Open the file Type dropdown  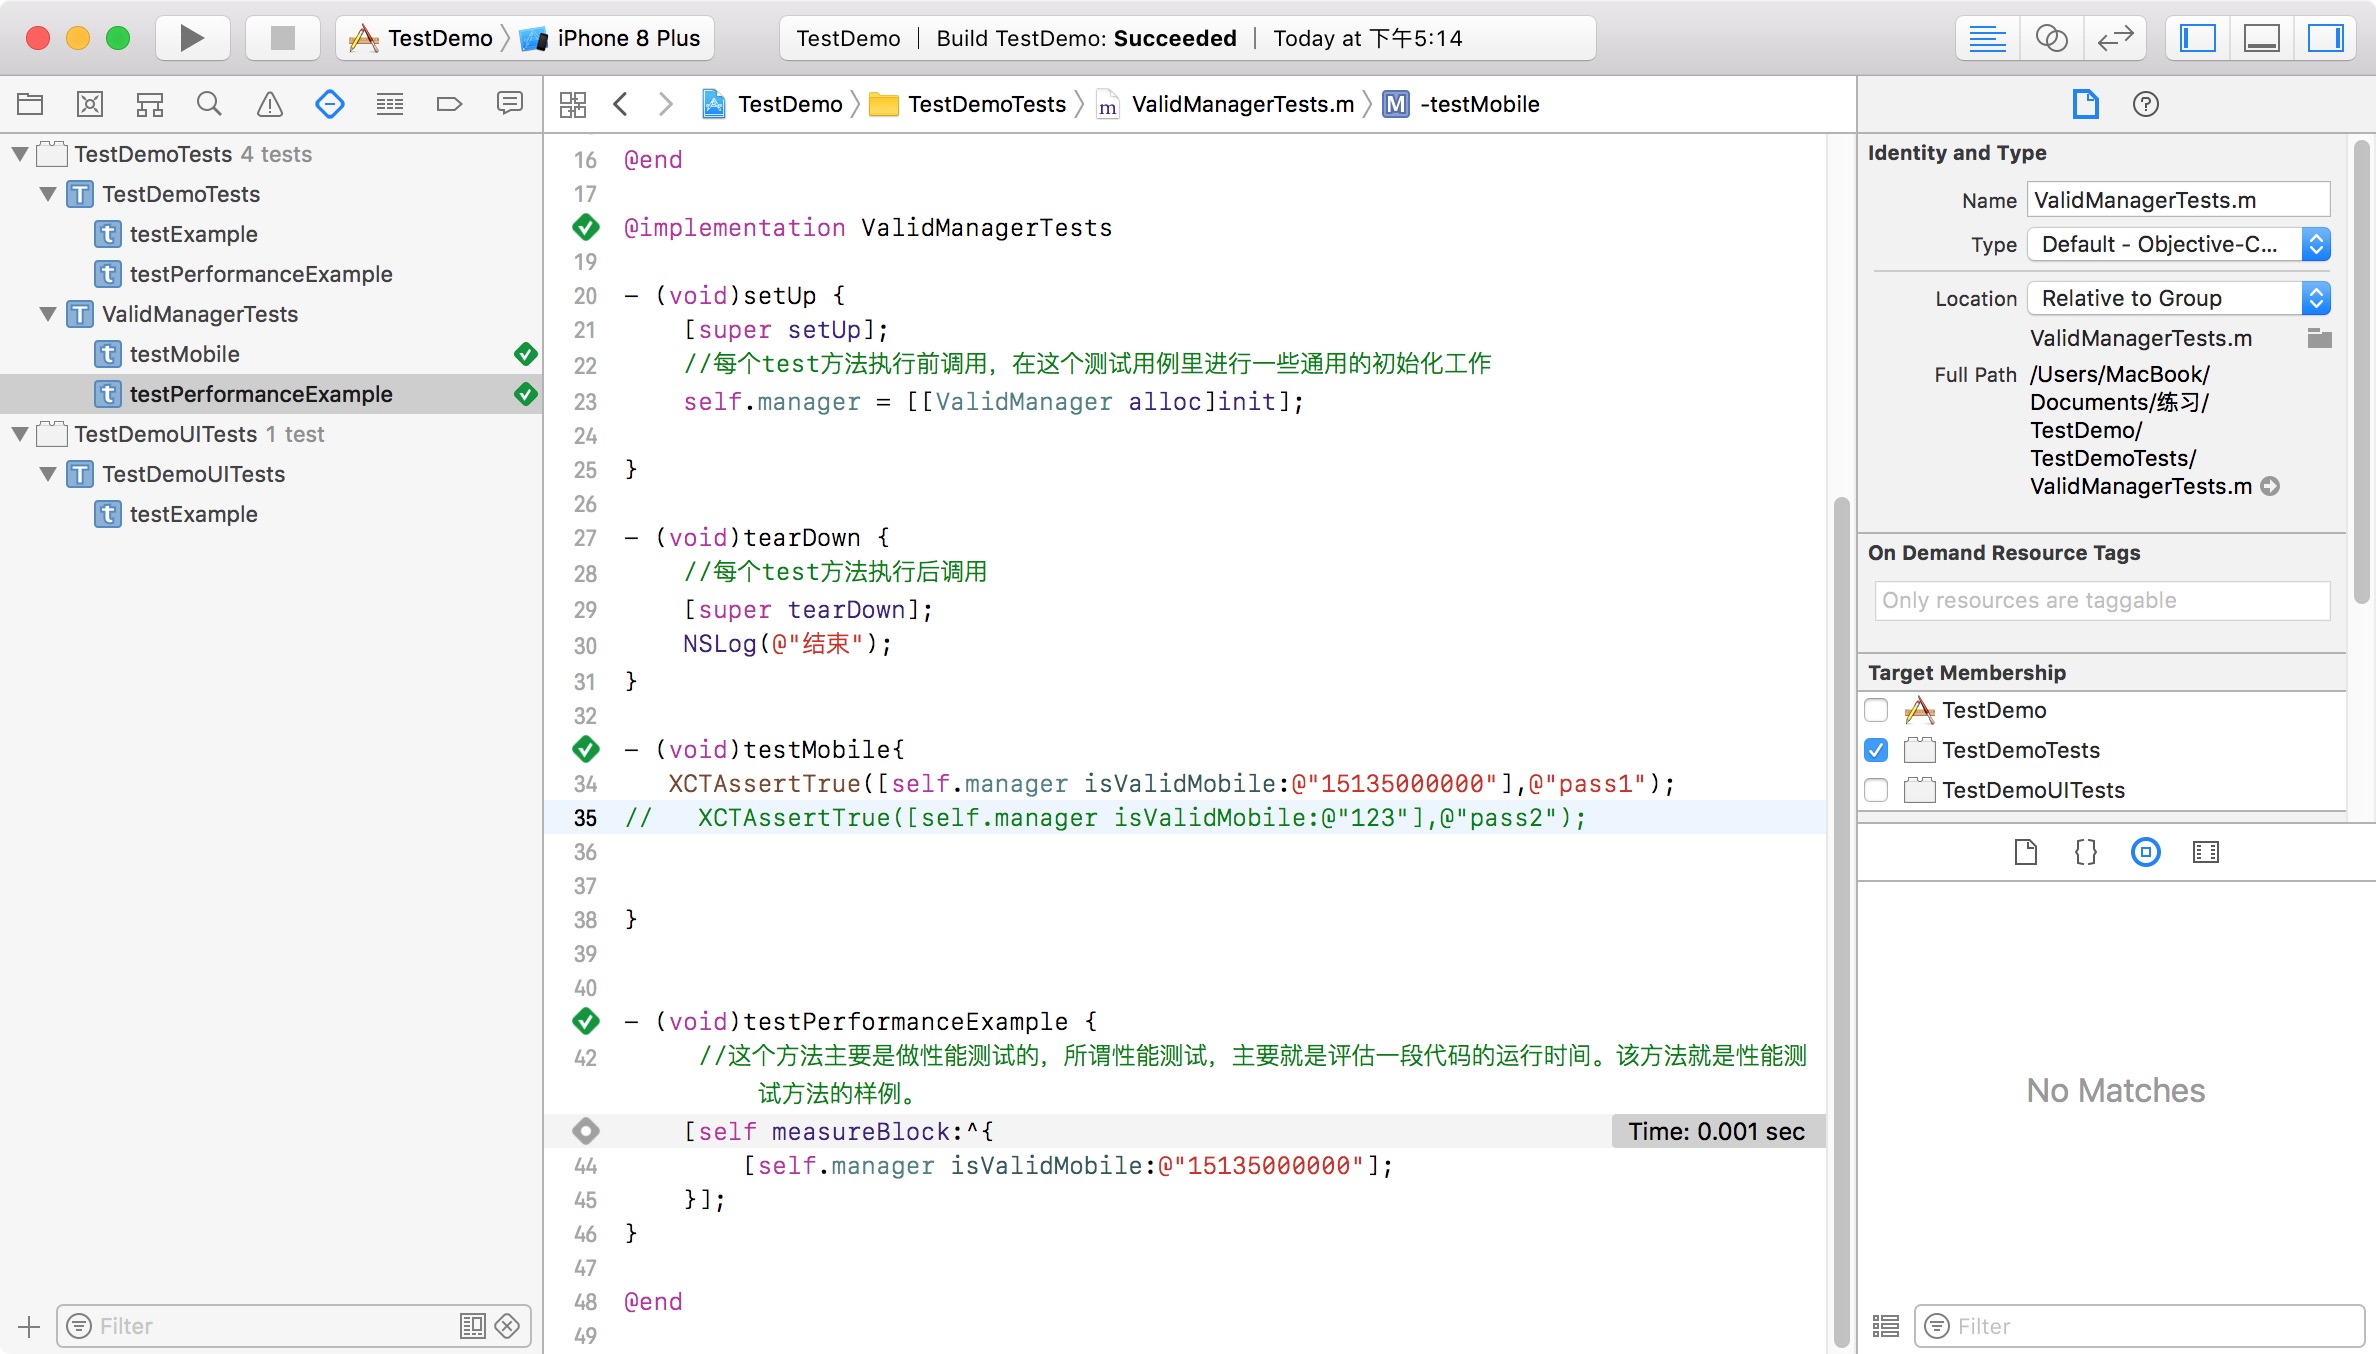(2179, 244)
